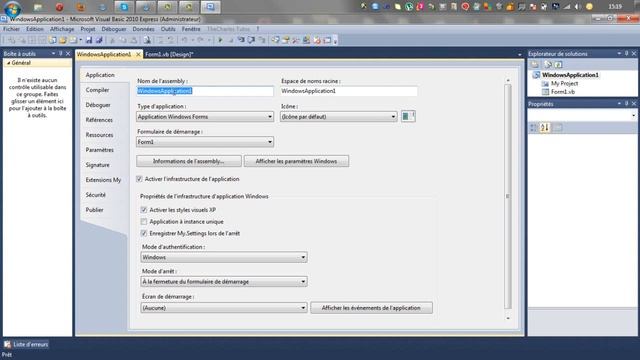Toggle Activer l'infrastructure de l'application checkbox
The image size is (640, 360).
tap(139, 179)
